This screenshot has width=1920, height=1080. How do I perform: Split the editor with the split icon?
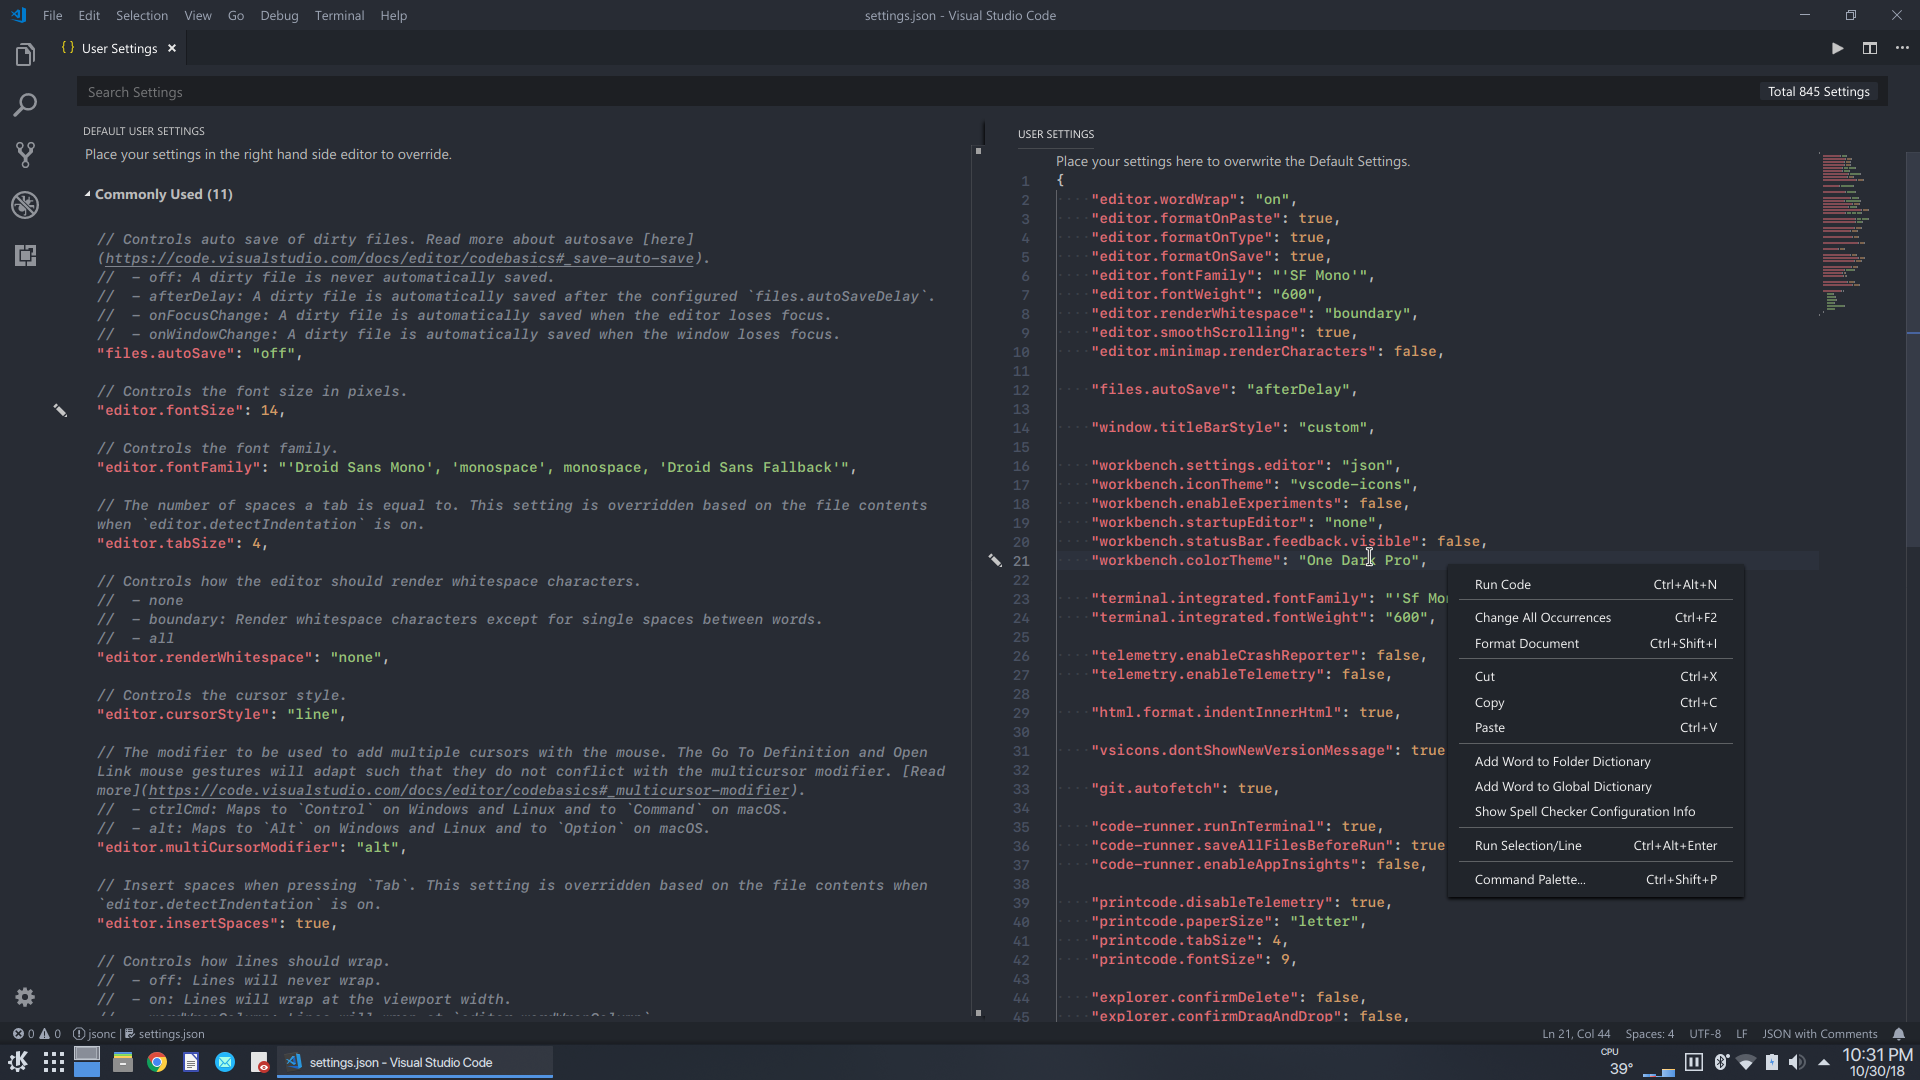click(1870, 47)
